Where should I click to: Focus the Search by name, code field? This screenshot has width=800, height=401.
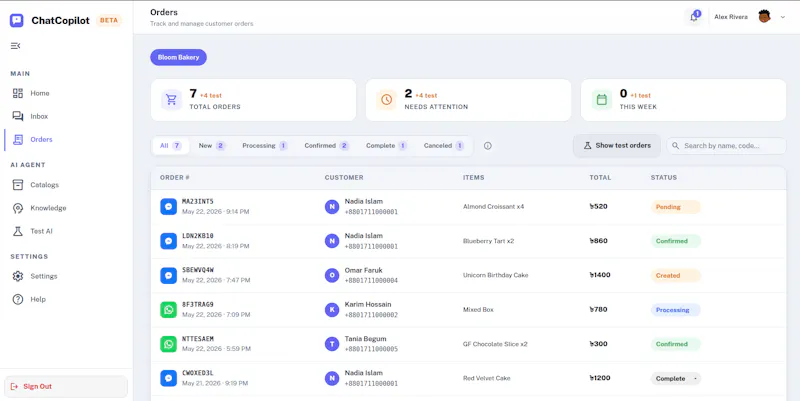click(727, 146)
